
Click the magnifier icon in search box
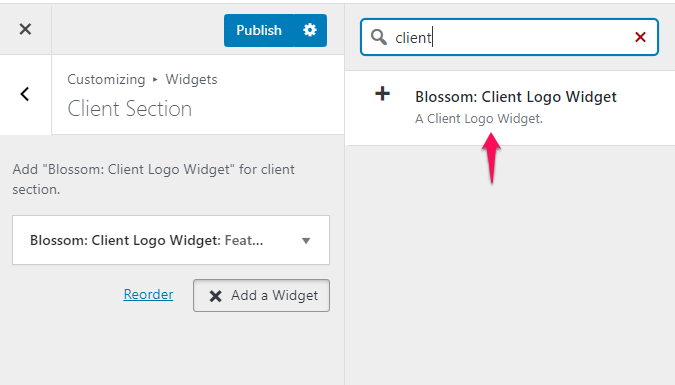click(378, 37)
